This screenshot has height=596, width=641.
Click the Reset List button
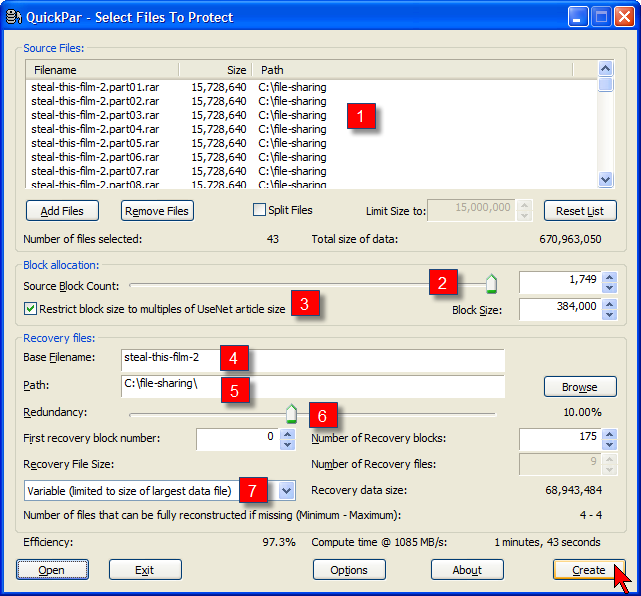coord(580,211)
